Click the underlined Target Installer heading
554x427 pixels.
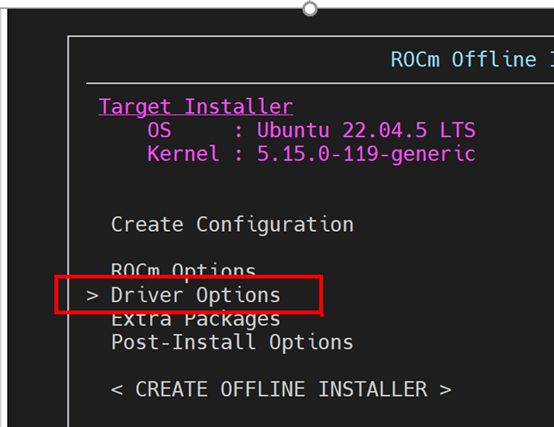(196, 107)
